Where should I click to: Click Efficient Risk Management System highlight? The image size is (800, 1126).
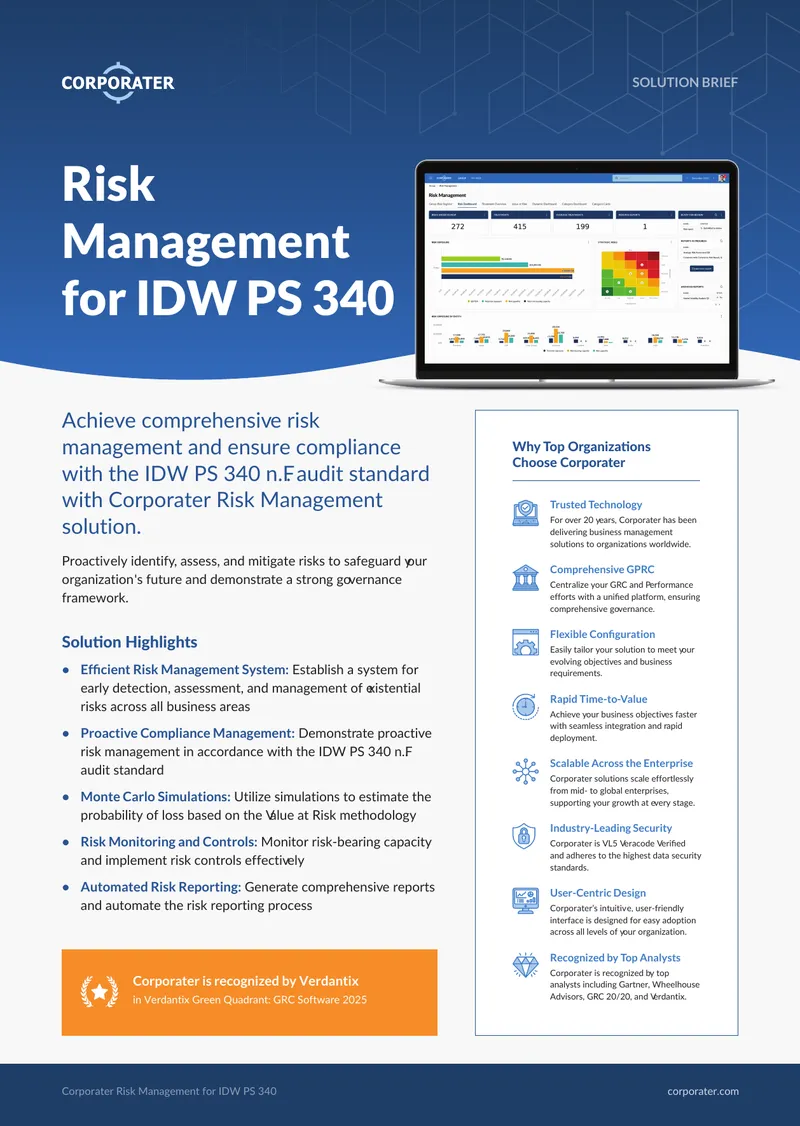tap(250, 688)
